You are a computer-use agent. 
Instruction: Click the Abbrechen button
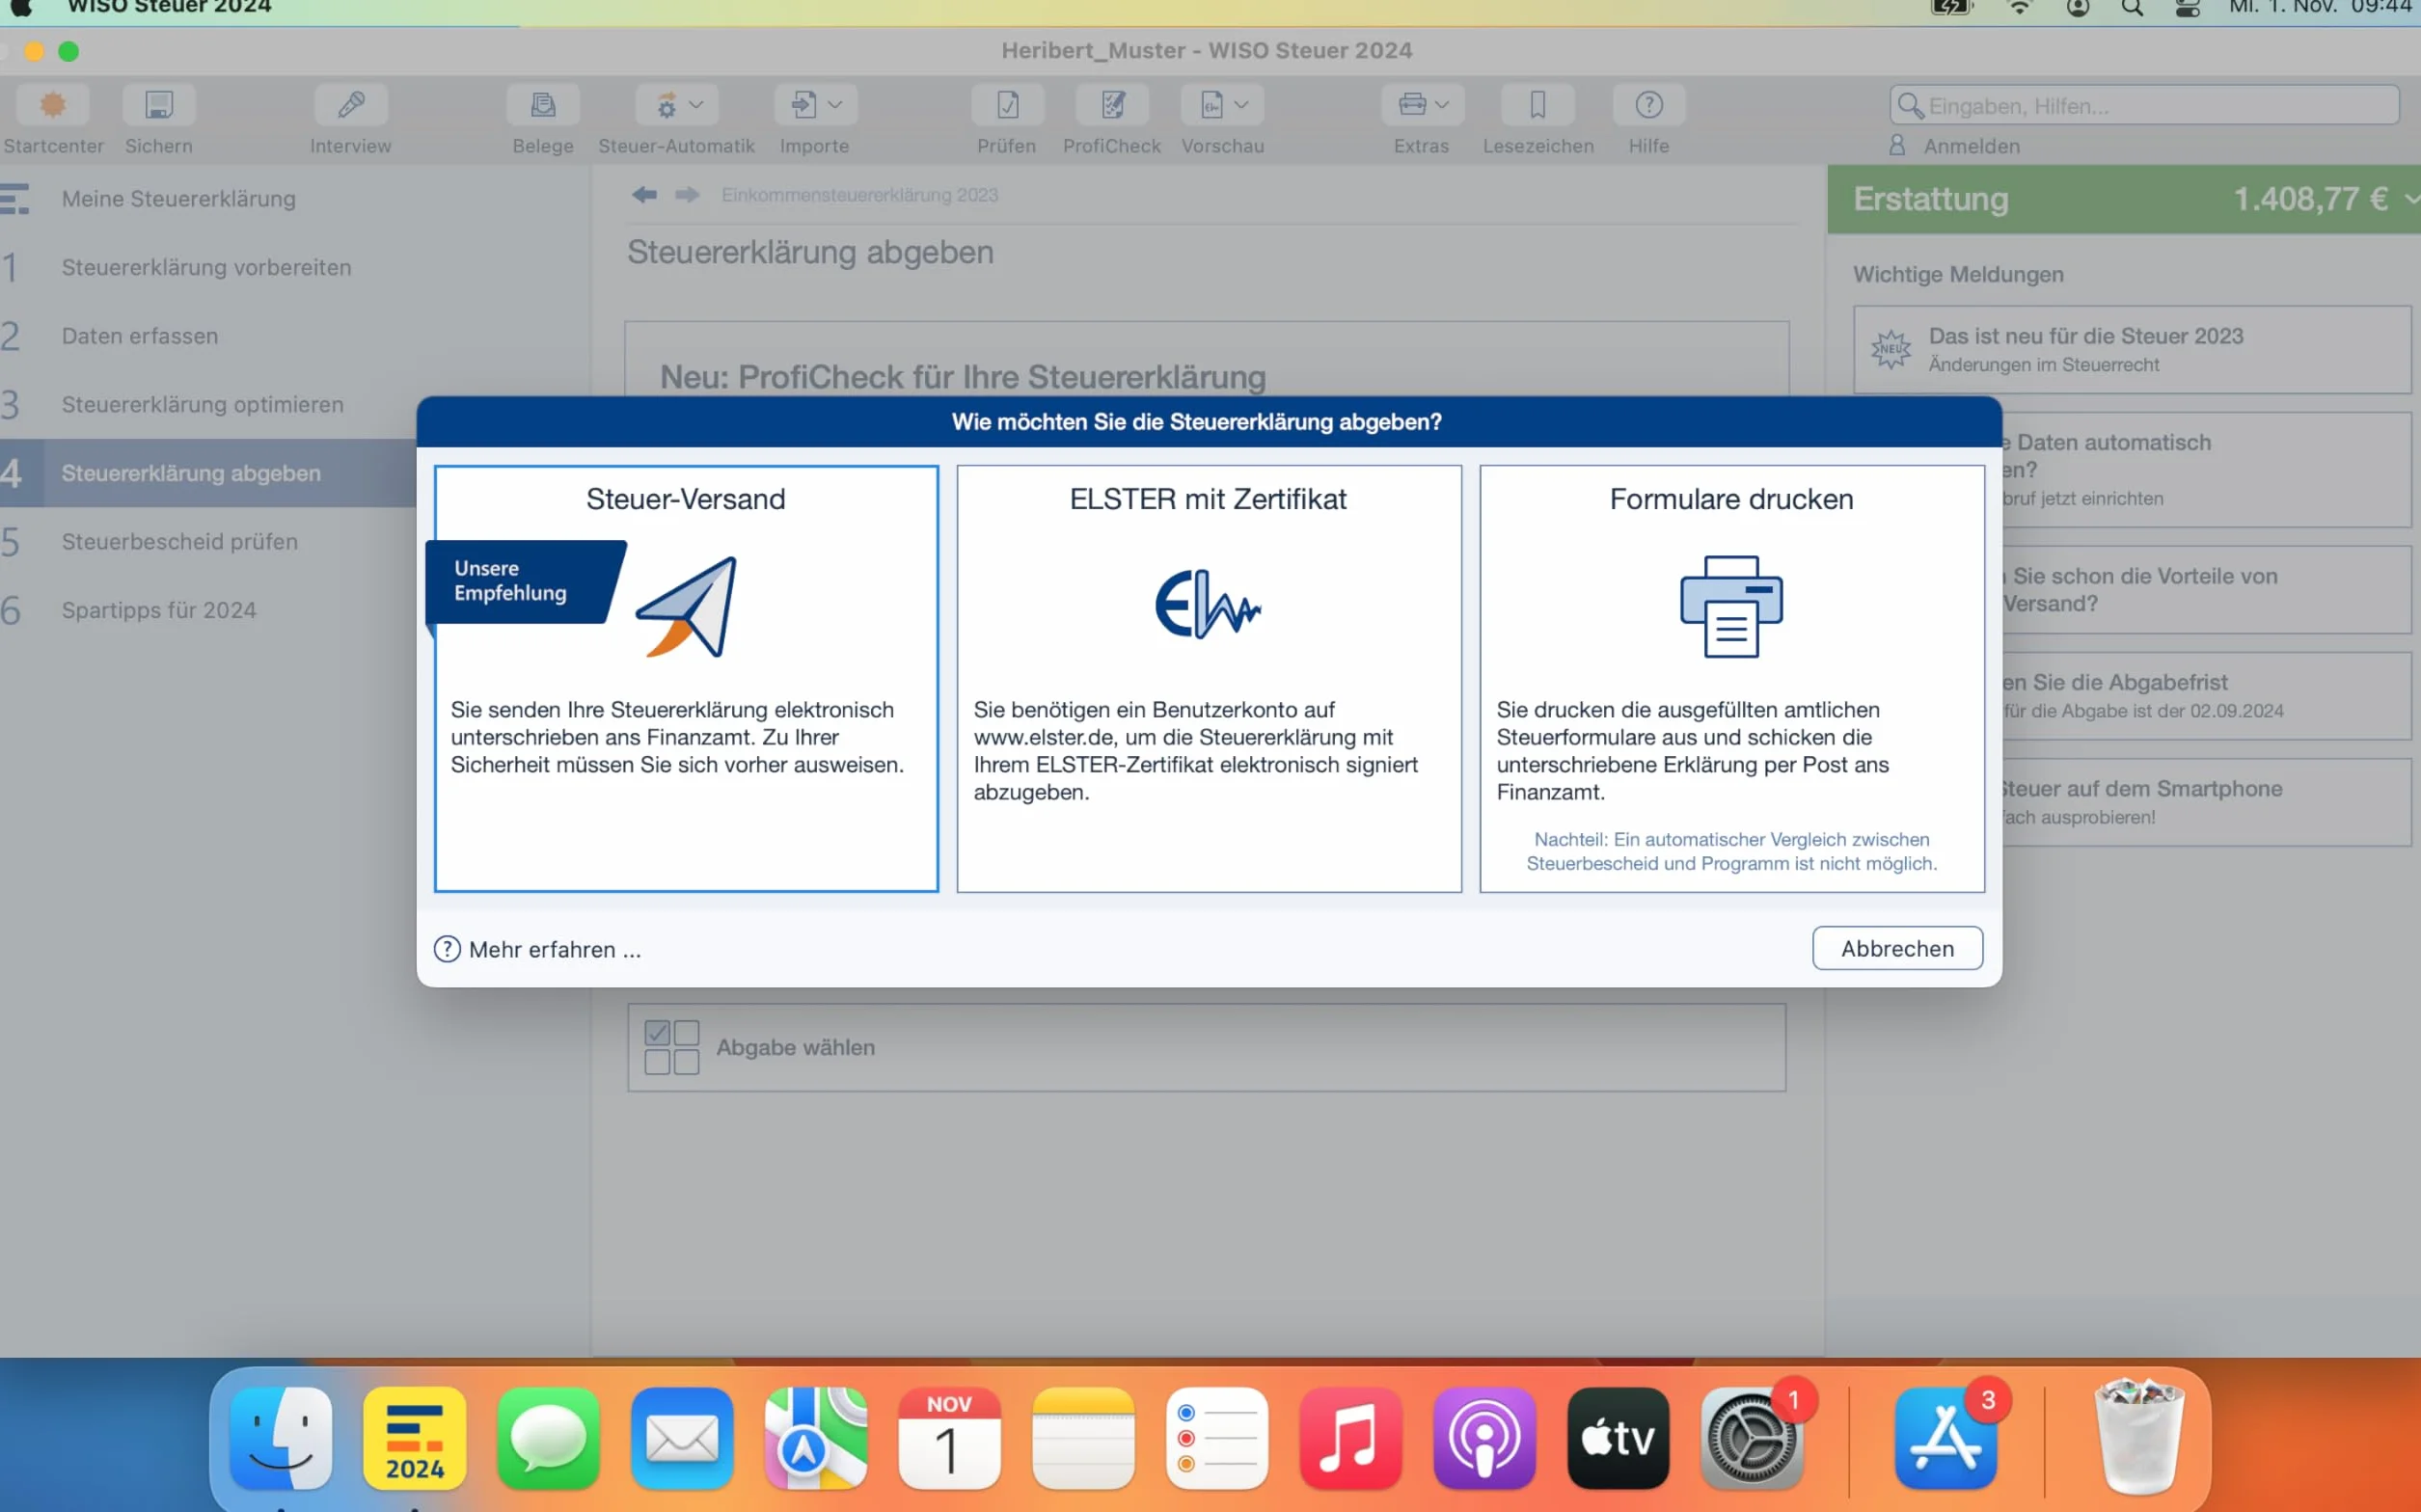tap(1897, 948)
